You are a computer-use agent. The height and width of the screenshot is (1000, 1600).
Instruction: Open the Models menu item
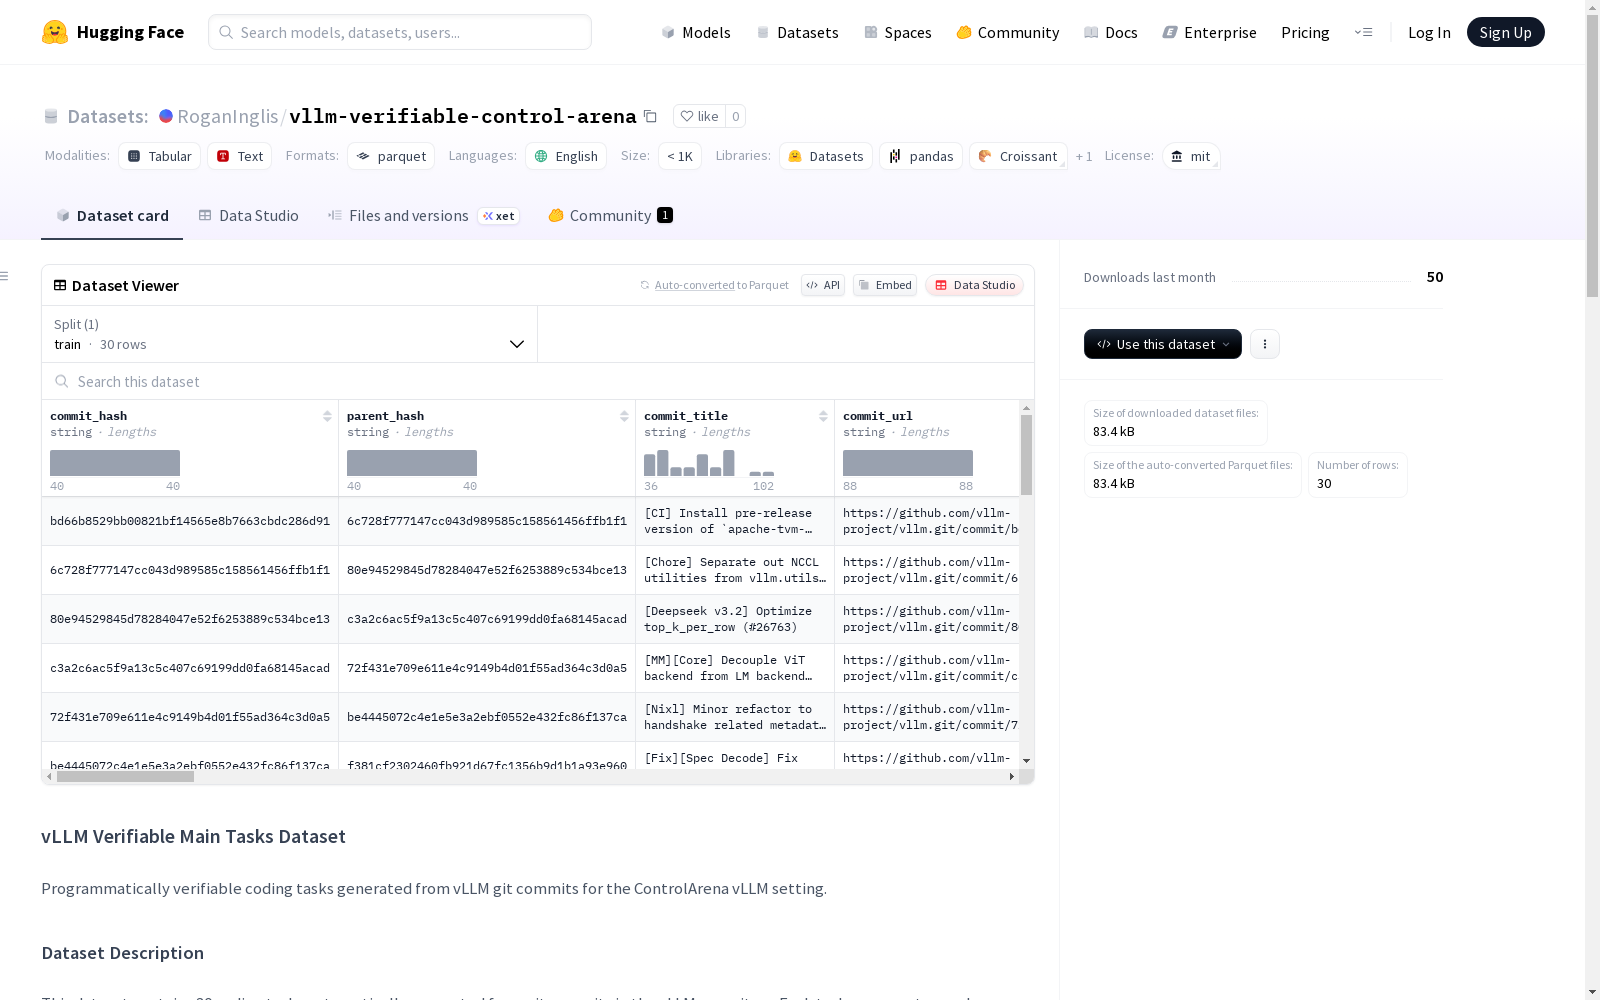[x=696, y=32]
